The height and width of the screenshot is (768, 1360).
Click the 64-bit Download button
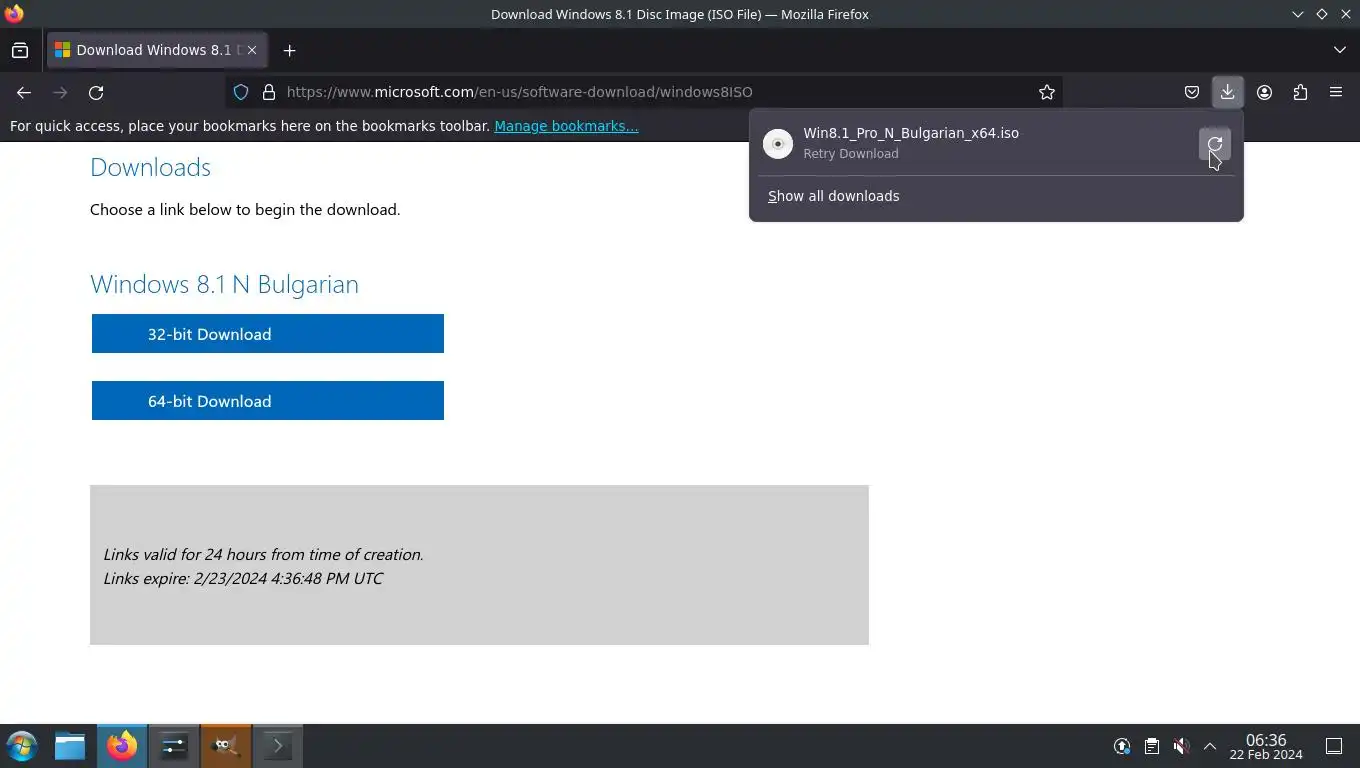pos(268,401)
